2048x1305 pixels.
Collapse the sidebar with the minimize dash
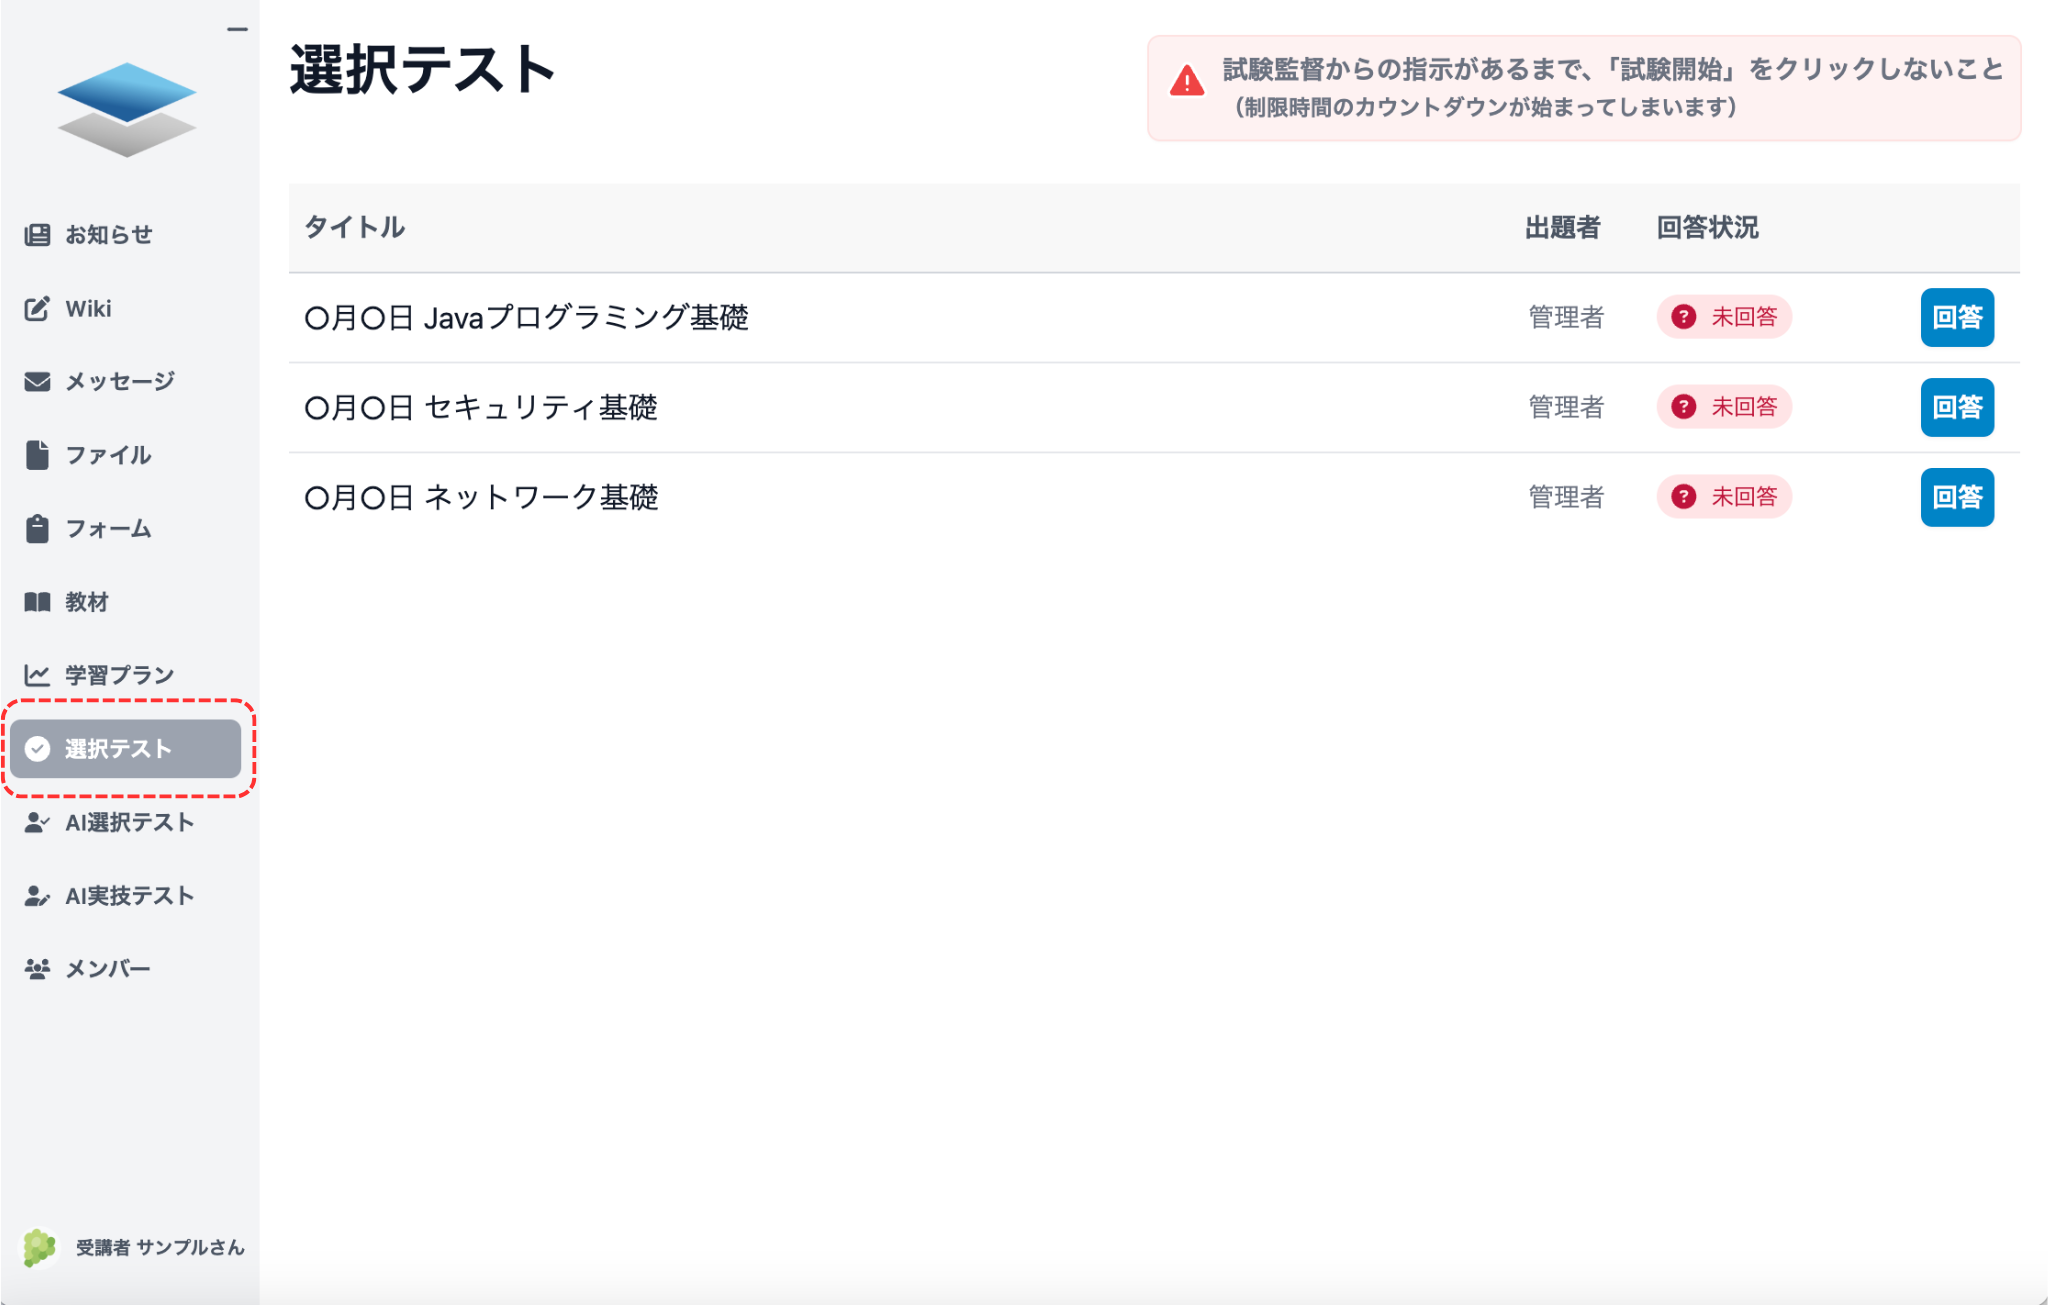pos(237,30)
